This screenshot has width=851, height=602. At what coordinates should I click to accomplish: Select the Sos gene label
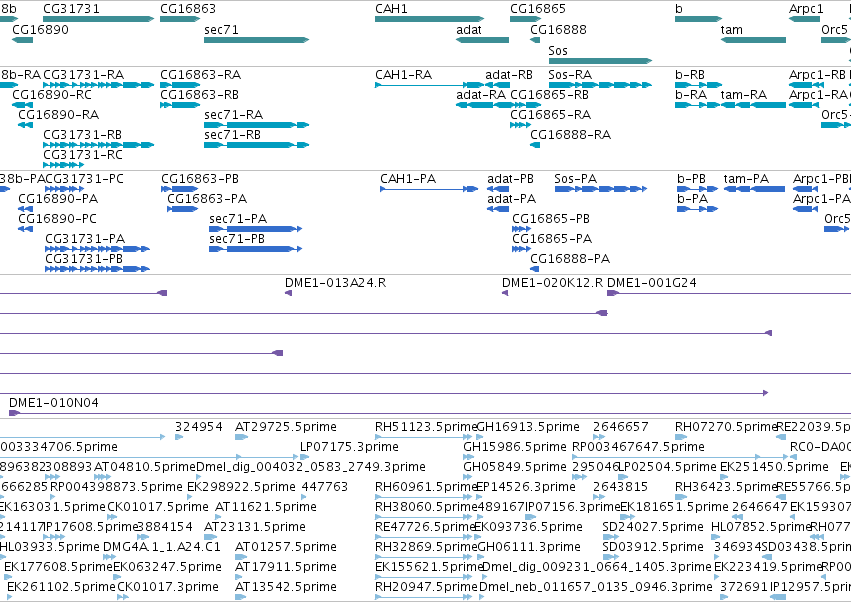point(558,50)
